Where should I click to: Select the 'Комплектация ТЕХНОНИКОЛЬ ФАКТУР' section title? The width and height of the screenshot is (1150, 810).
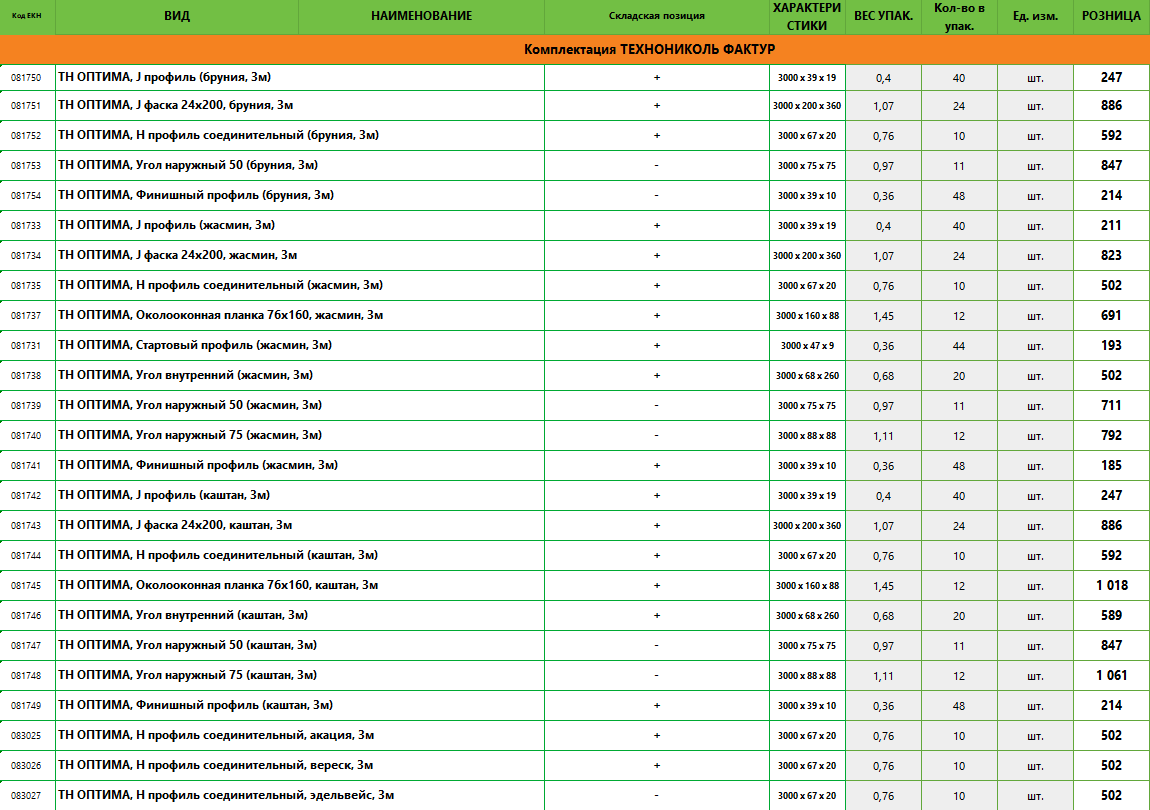point(649,49)
